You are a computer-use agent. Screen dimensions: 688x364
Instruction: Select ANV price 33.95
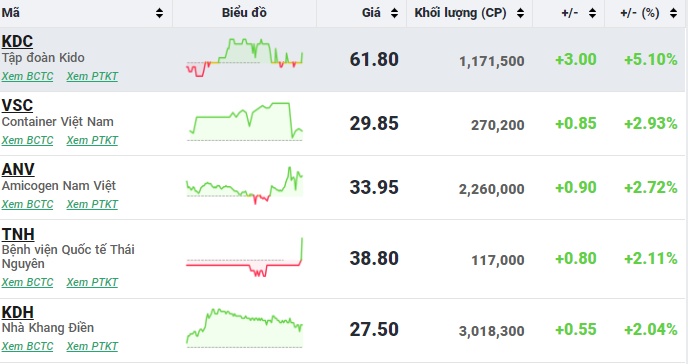374,188
